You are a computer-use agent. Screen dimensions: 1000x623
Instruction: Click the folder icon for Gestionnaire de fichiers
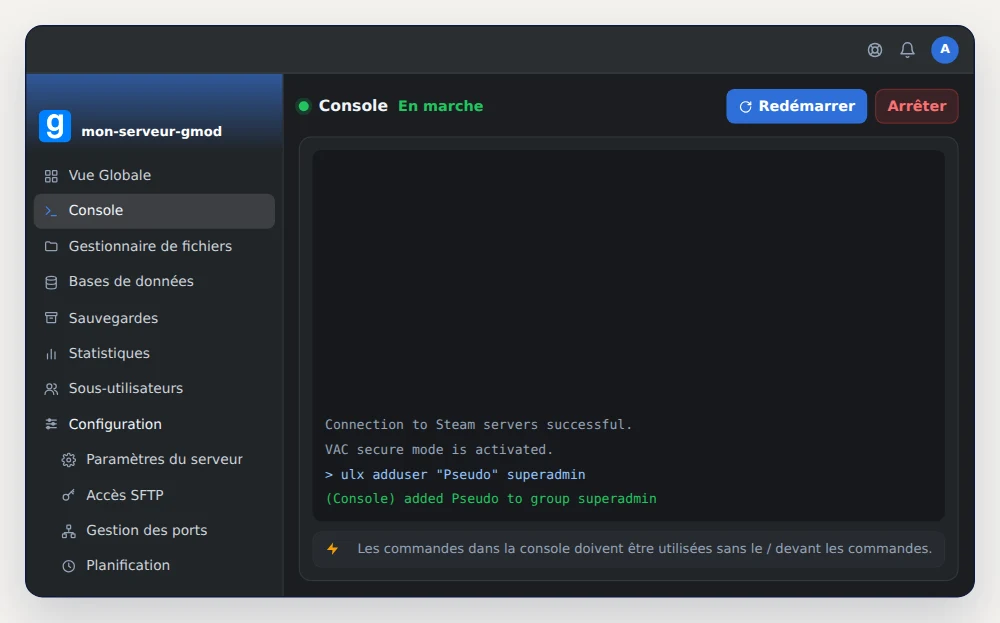[51, 246]
